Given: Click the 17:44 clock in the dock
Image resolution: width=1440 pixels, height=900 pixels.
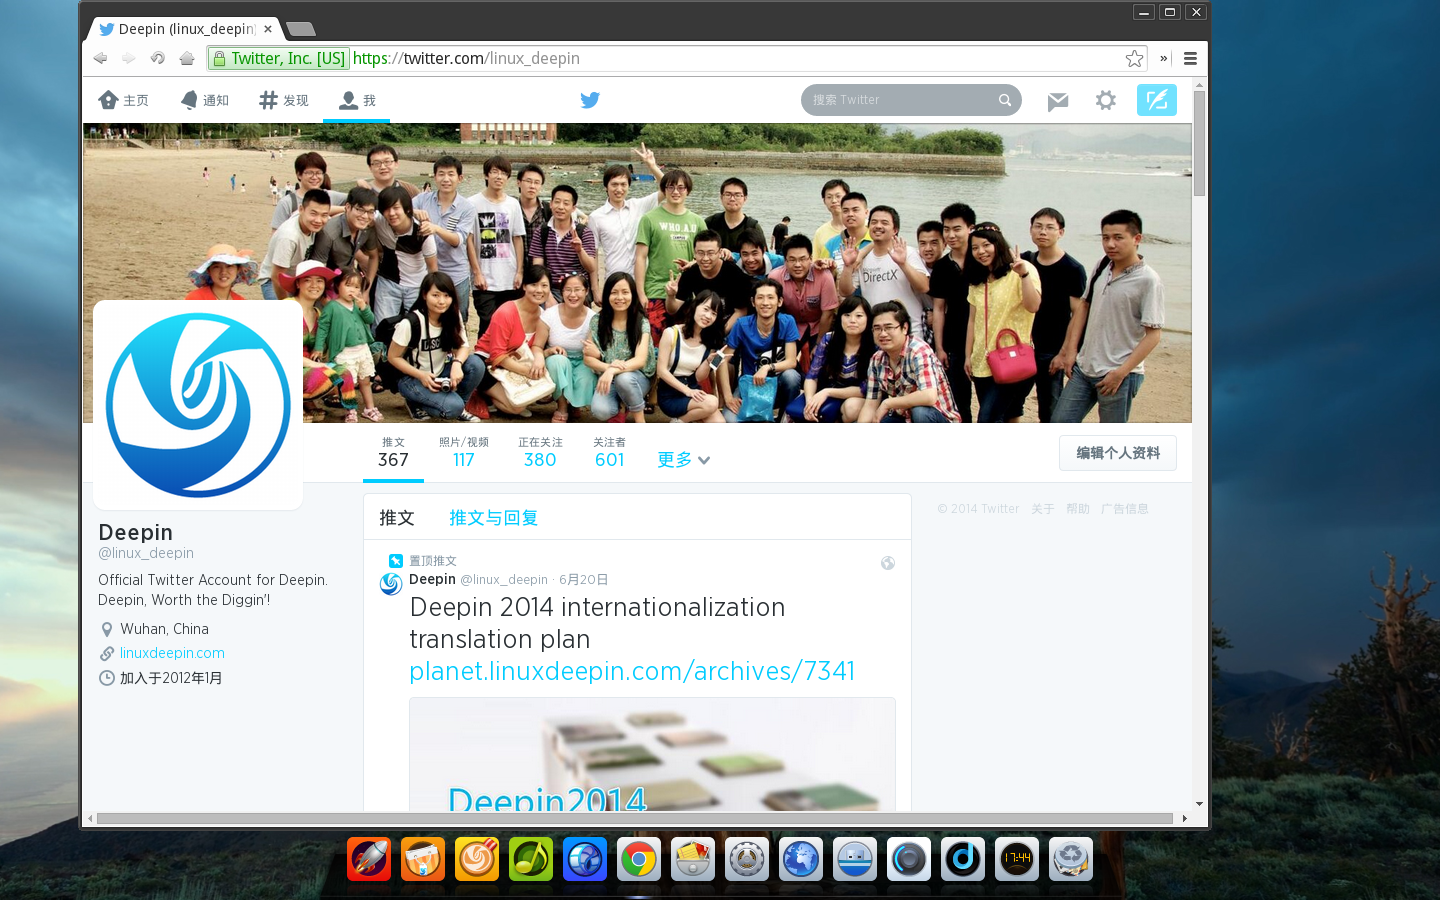Looking at the screenshot, I should tap(1017, 859).
